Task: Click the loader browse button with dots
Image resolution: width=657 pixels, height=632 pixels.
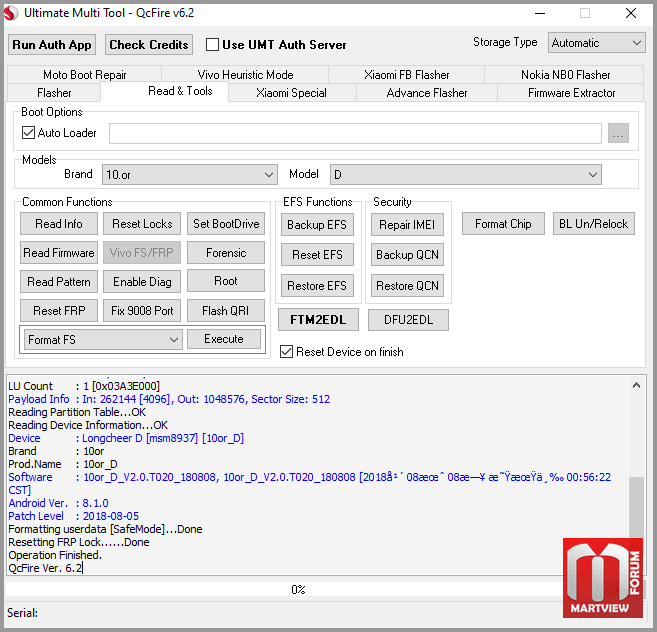Action: (x=618, y=133)
